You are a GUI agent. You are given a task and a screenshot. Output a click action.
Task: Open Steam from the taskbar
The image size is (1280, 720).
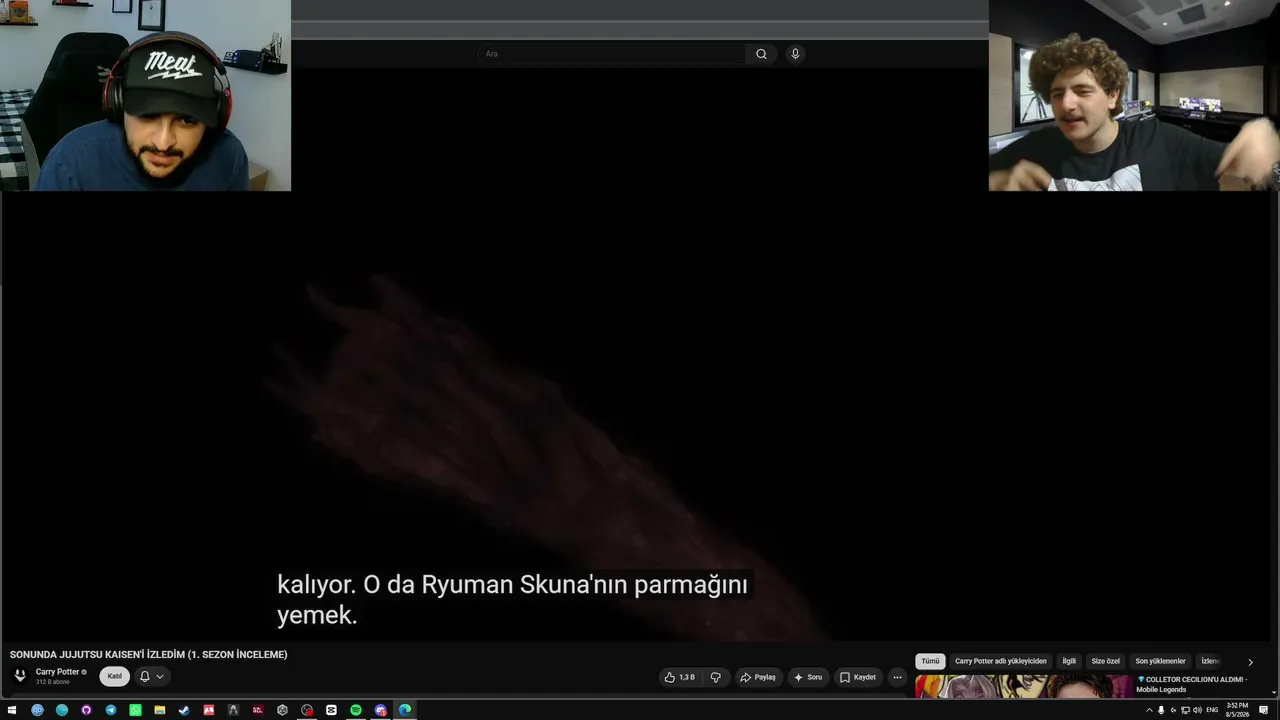pyautogui.click(x=184, y=710)
